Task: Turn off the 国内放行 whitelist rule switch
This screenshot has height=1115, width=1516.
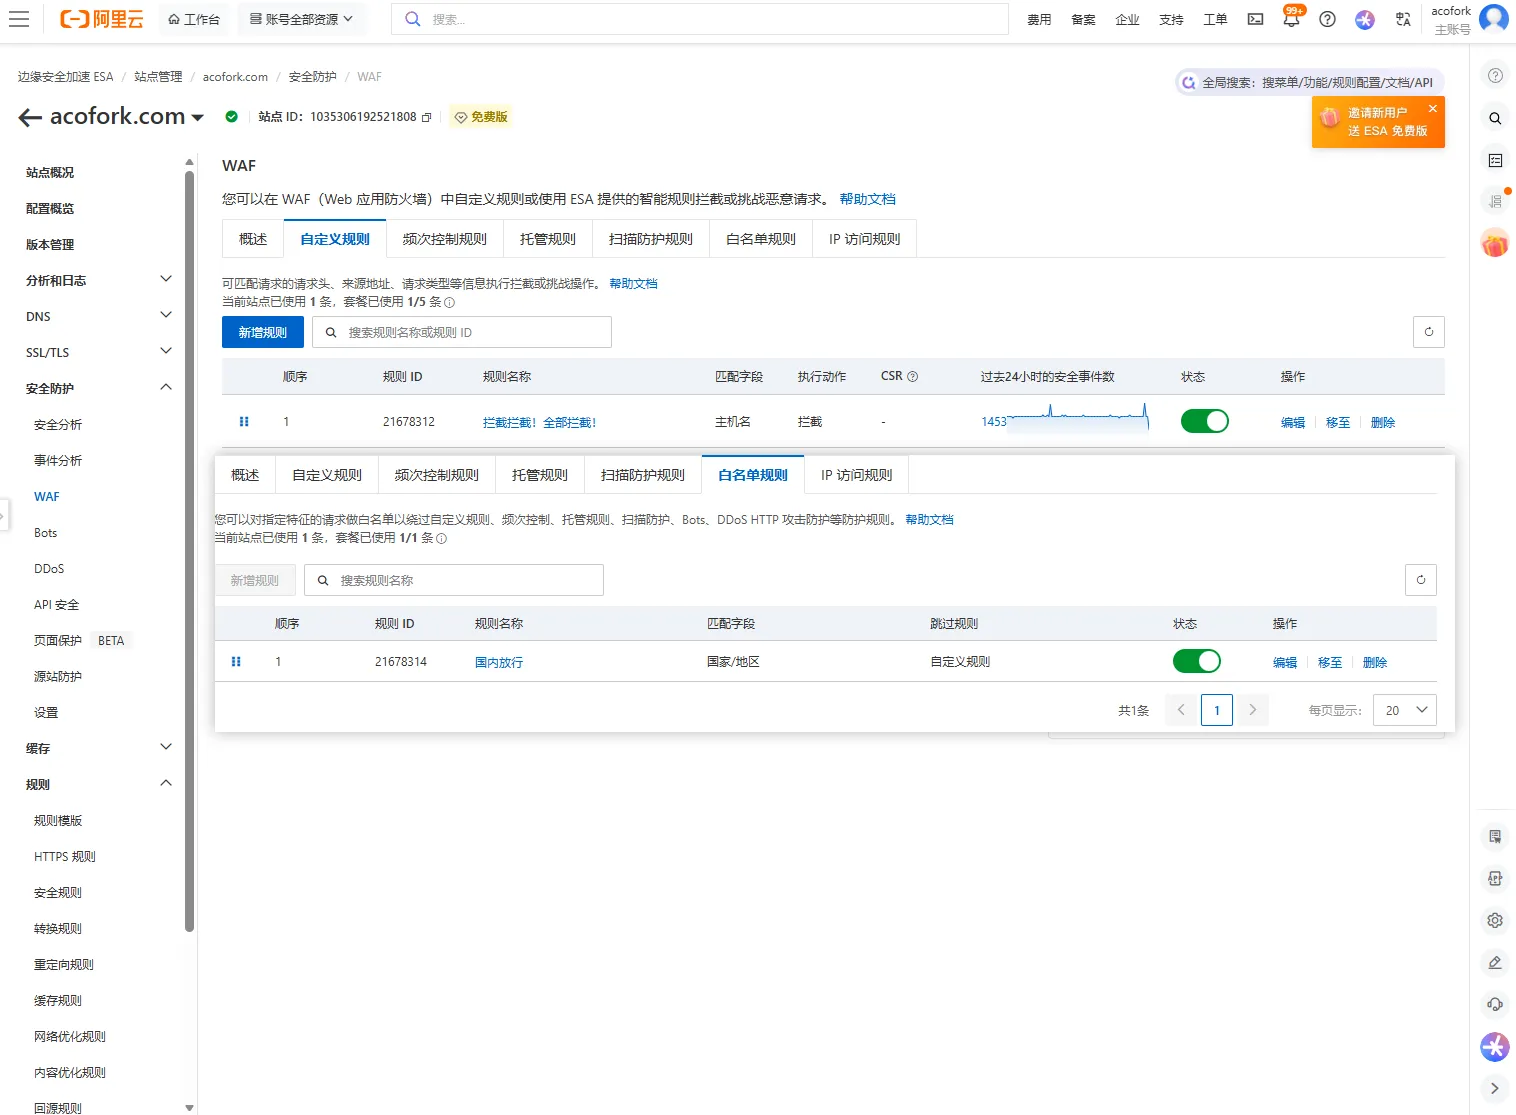Action: pos(1196,661)
